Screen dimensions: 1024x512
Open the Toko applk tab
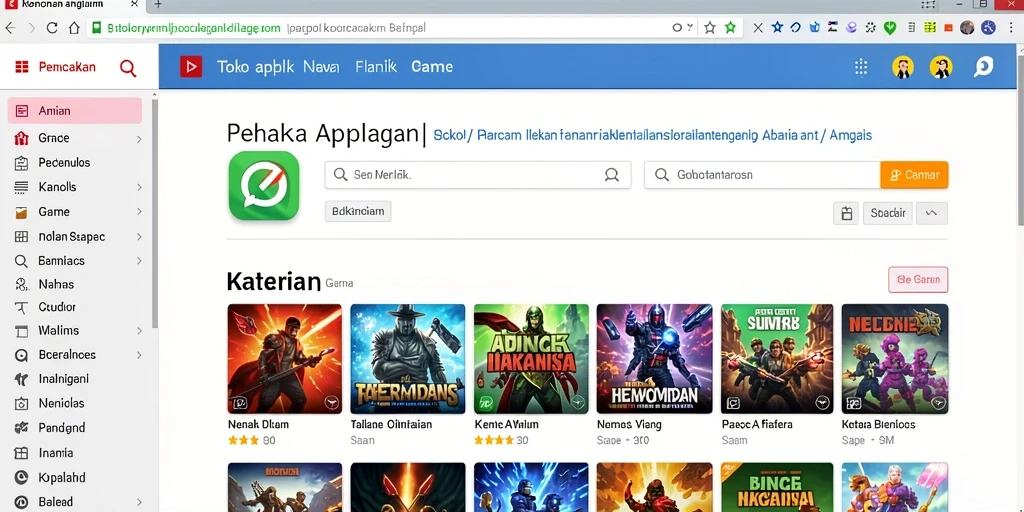(x=255, y=67)
